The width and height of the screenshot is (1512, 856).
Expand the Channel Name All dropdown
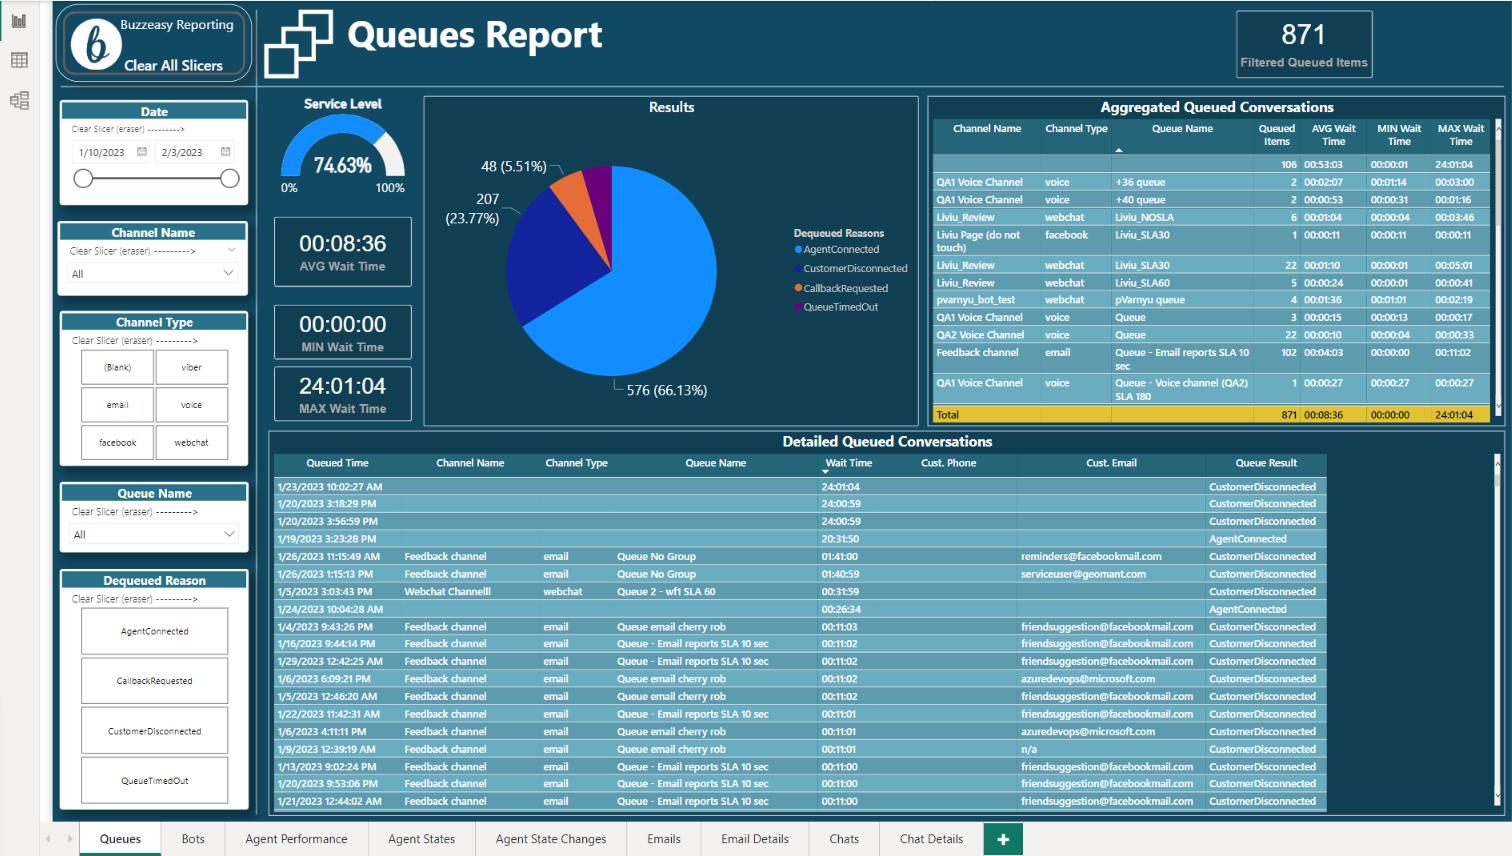228,273
